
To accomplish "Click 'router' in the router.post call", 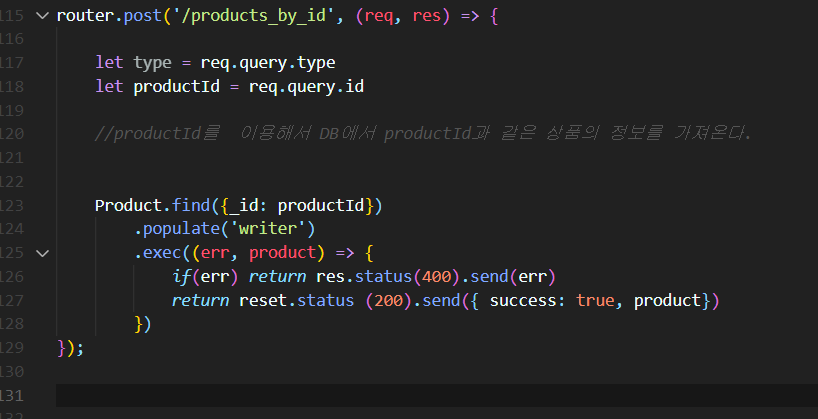I will (x=85, y=16).
